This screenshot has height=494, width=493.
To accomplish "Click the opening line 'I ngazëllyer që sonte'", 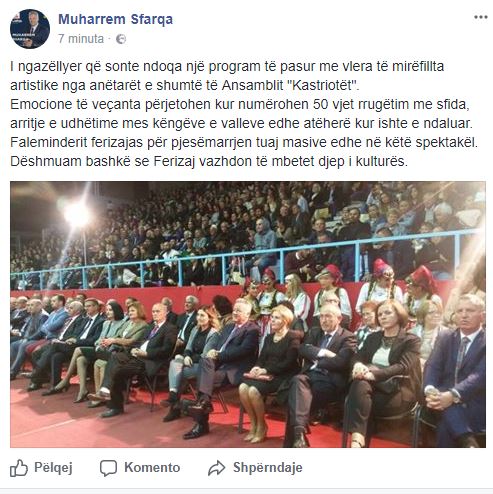I will [227, 67].
